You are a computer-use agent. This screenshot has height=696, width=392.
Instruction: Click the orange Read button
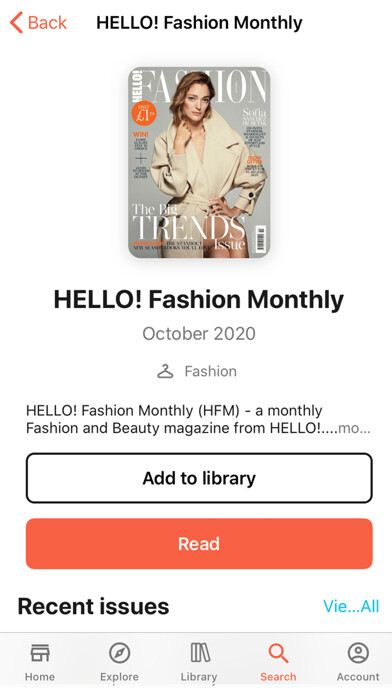point(199,544)
